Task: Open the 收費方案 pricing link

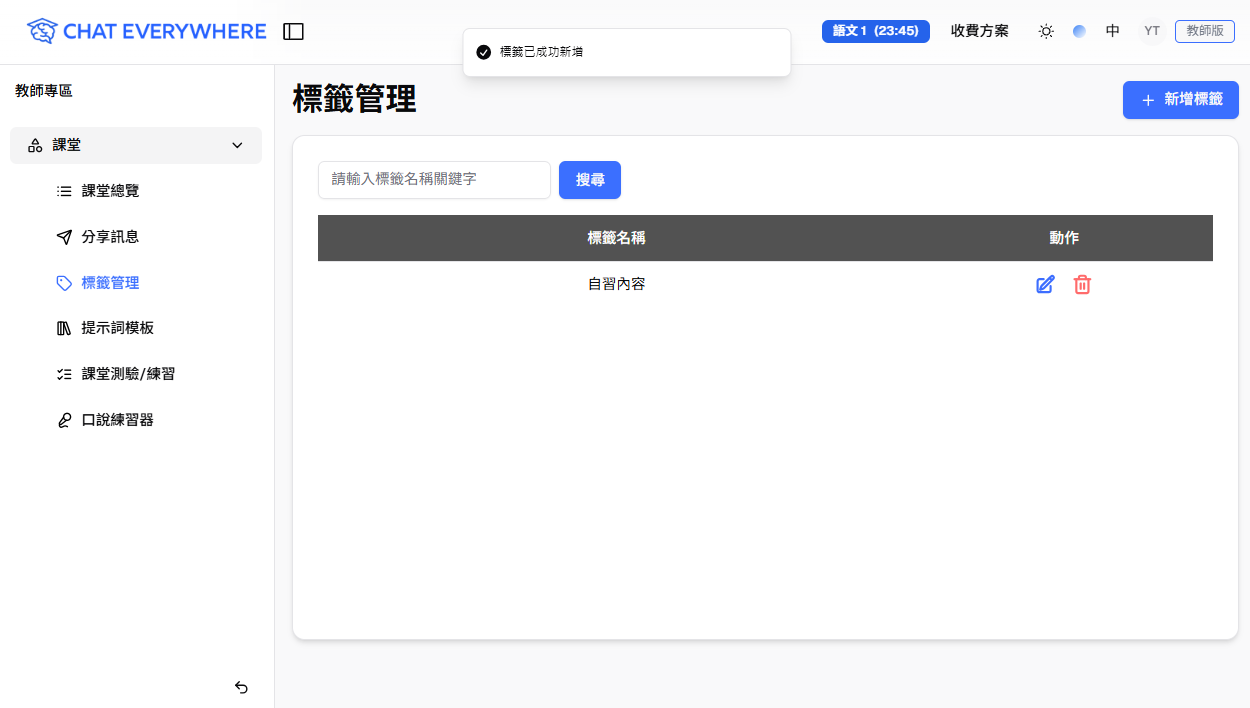Action: tap(980, 31)
